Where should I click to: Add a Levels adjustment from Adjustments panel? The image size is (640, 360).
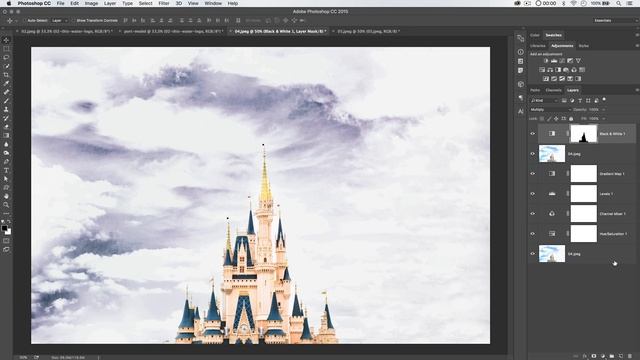554,61
